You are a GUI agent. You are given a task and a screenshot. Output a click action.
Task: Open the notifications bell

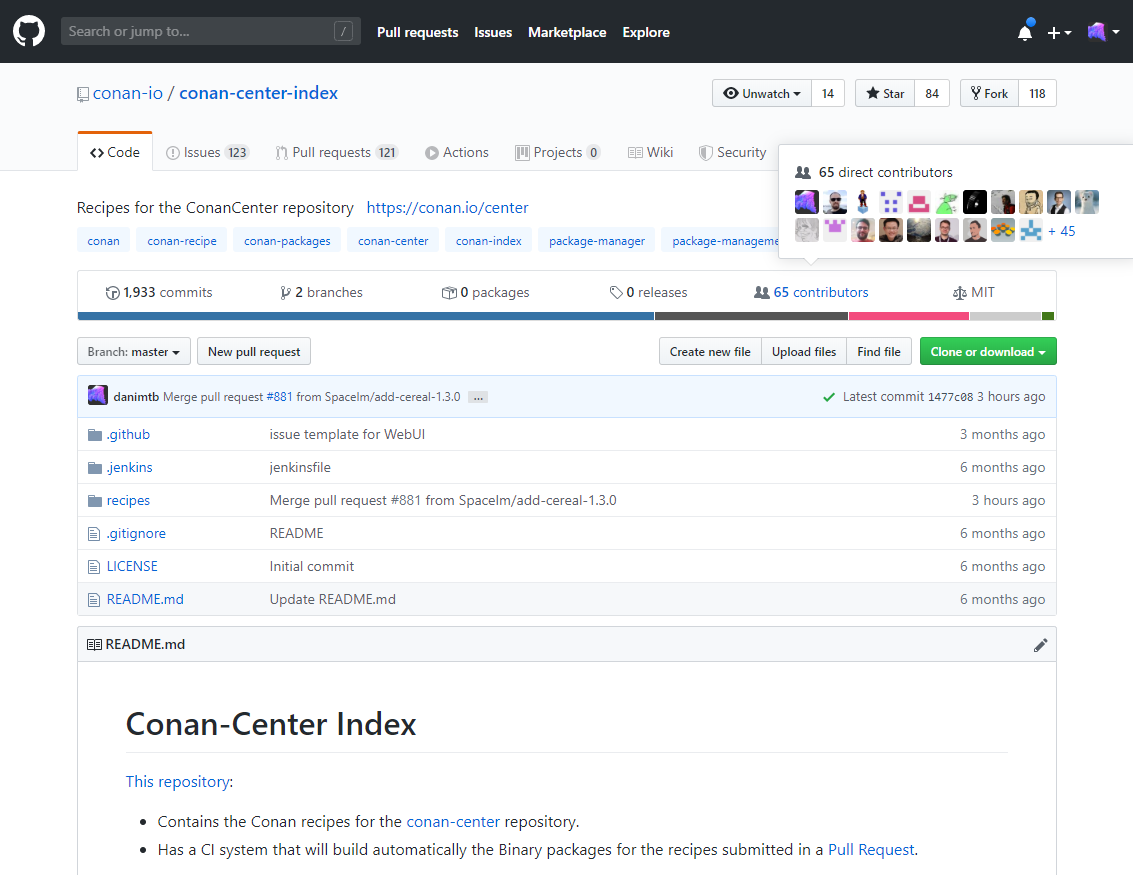coord(1025,33)
